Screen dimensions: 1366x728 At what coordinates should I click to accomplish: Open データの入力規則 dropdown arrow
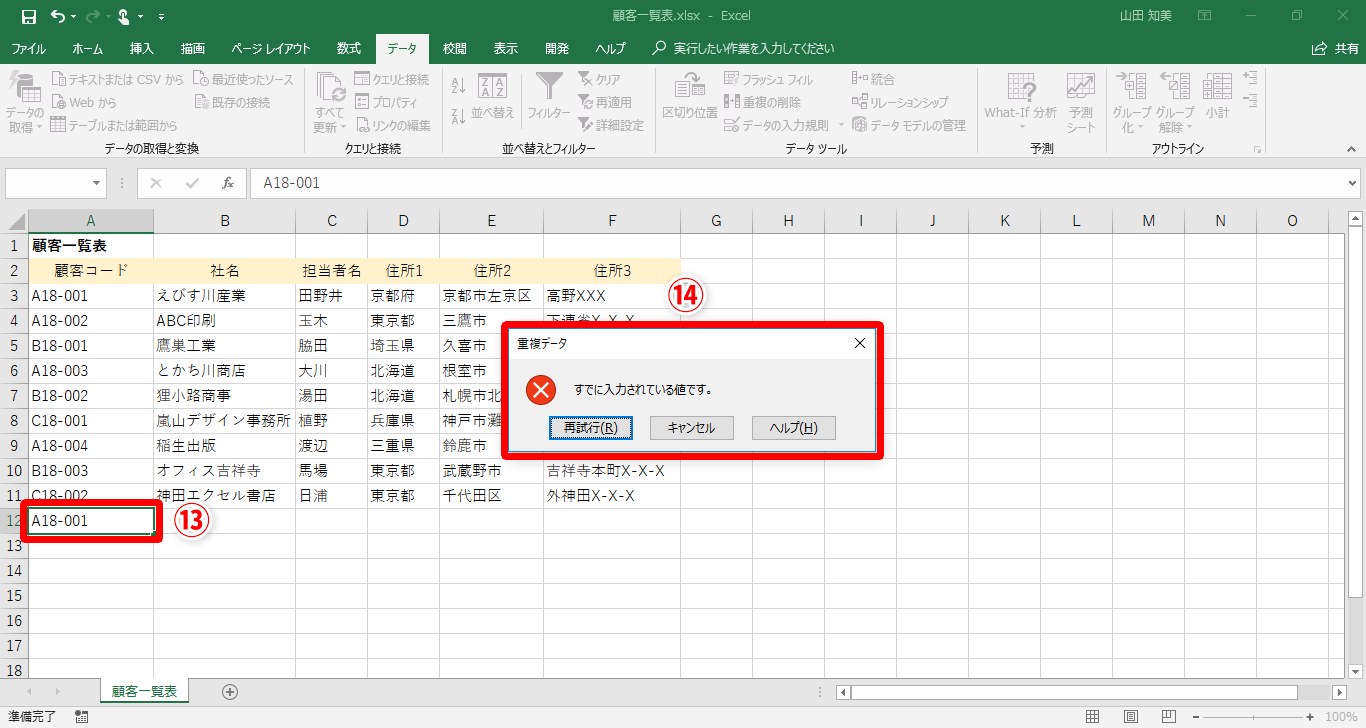coord(842,125)
